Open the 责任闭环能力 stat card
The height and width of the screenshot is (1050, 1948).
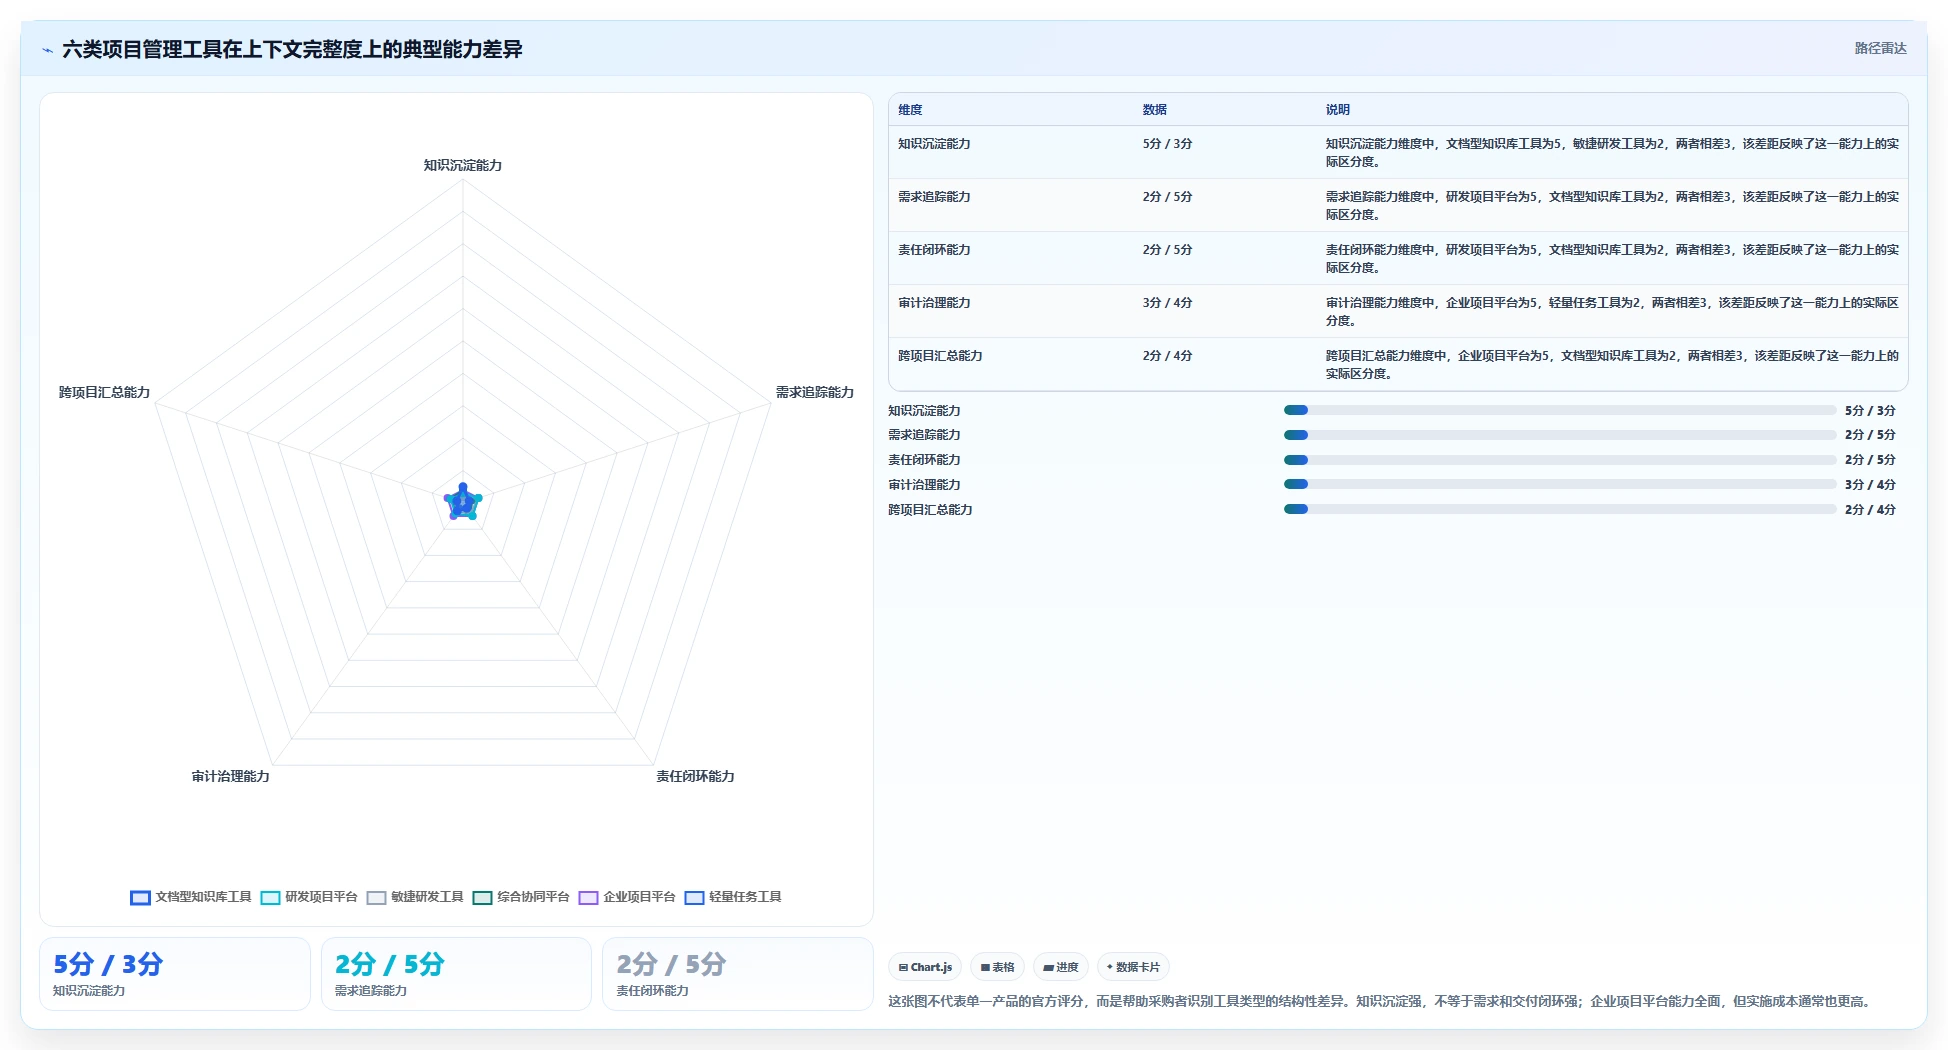[x=738, y=974]
